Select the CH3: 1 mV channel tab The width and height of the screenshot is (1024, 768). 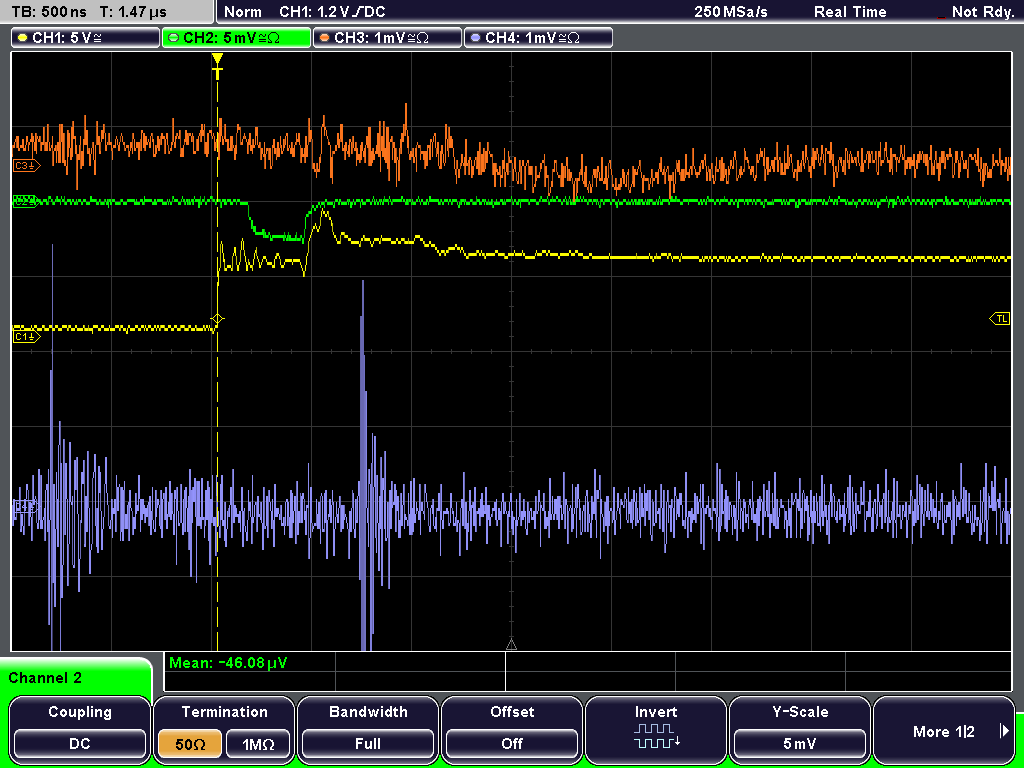(387, 38)
